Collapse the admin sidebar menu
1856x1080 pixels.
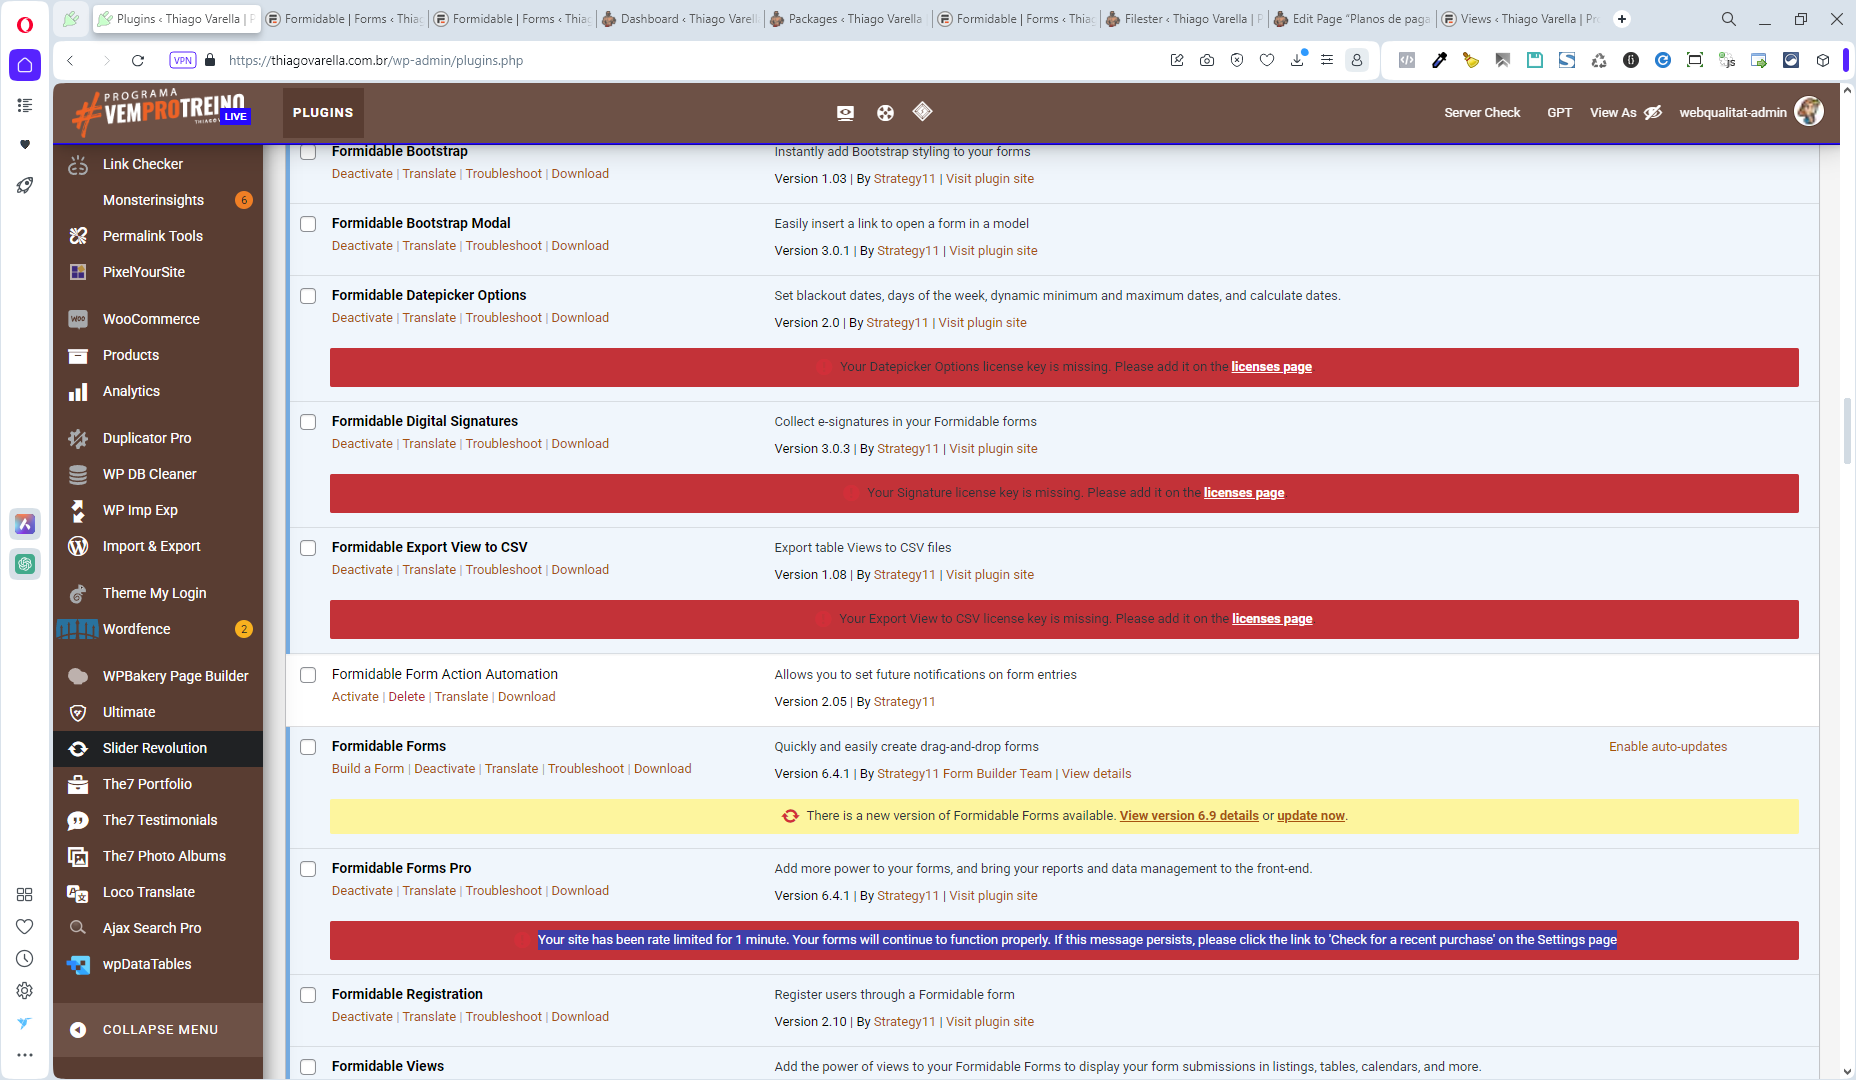(x=158, y=1030)
